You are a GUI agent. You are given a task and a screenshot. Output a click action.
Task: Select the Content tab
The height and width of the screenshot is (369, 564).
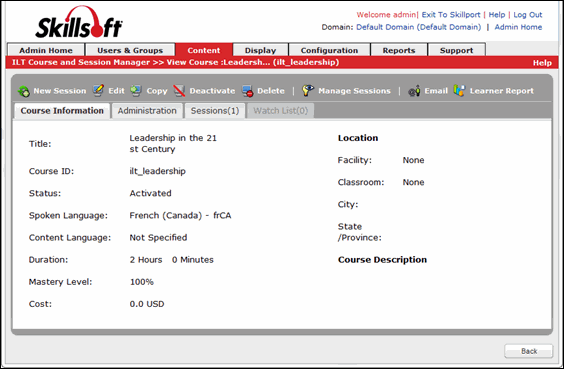click(204, 50)
